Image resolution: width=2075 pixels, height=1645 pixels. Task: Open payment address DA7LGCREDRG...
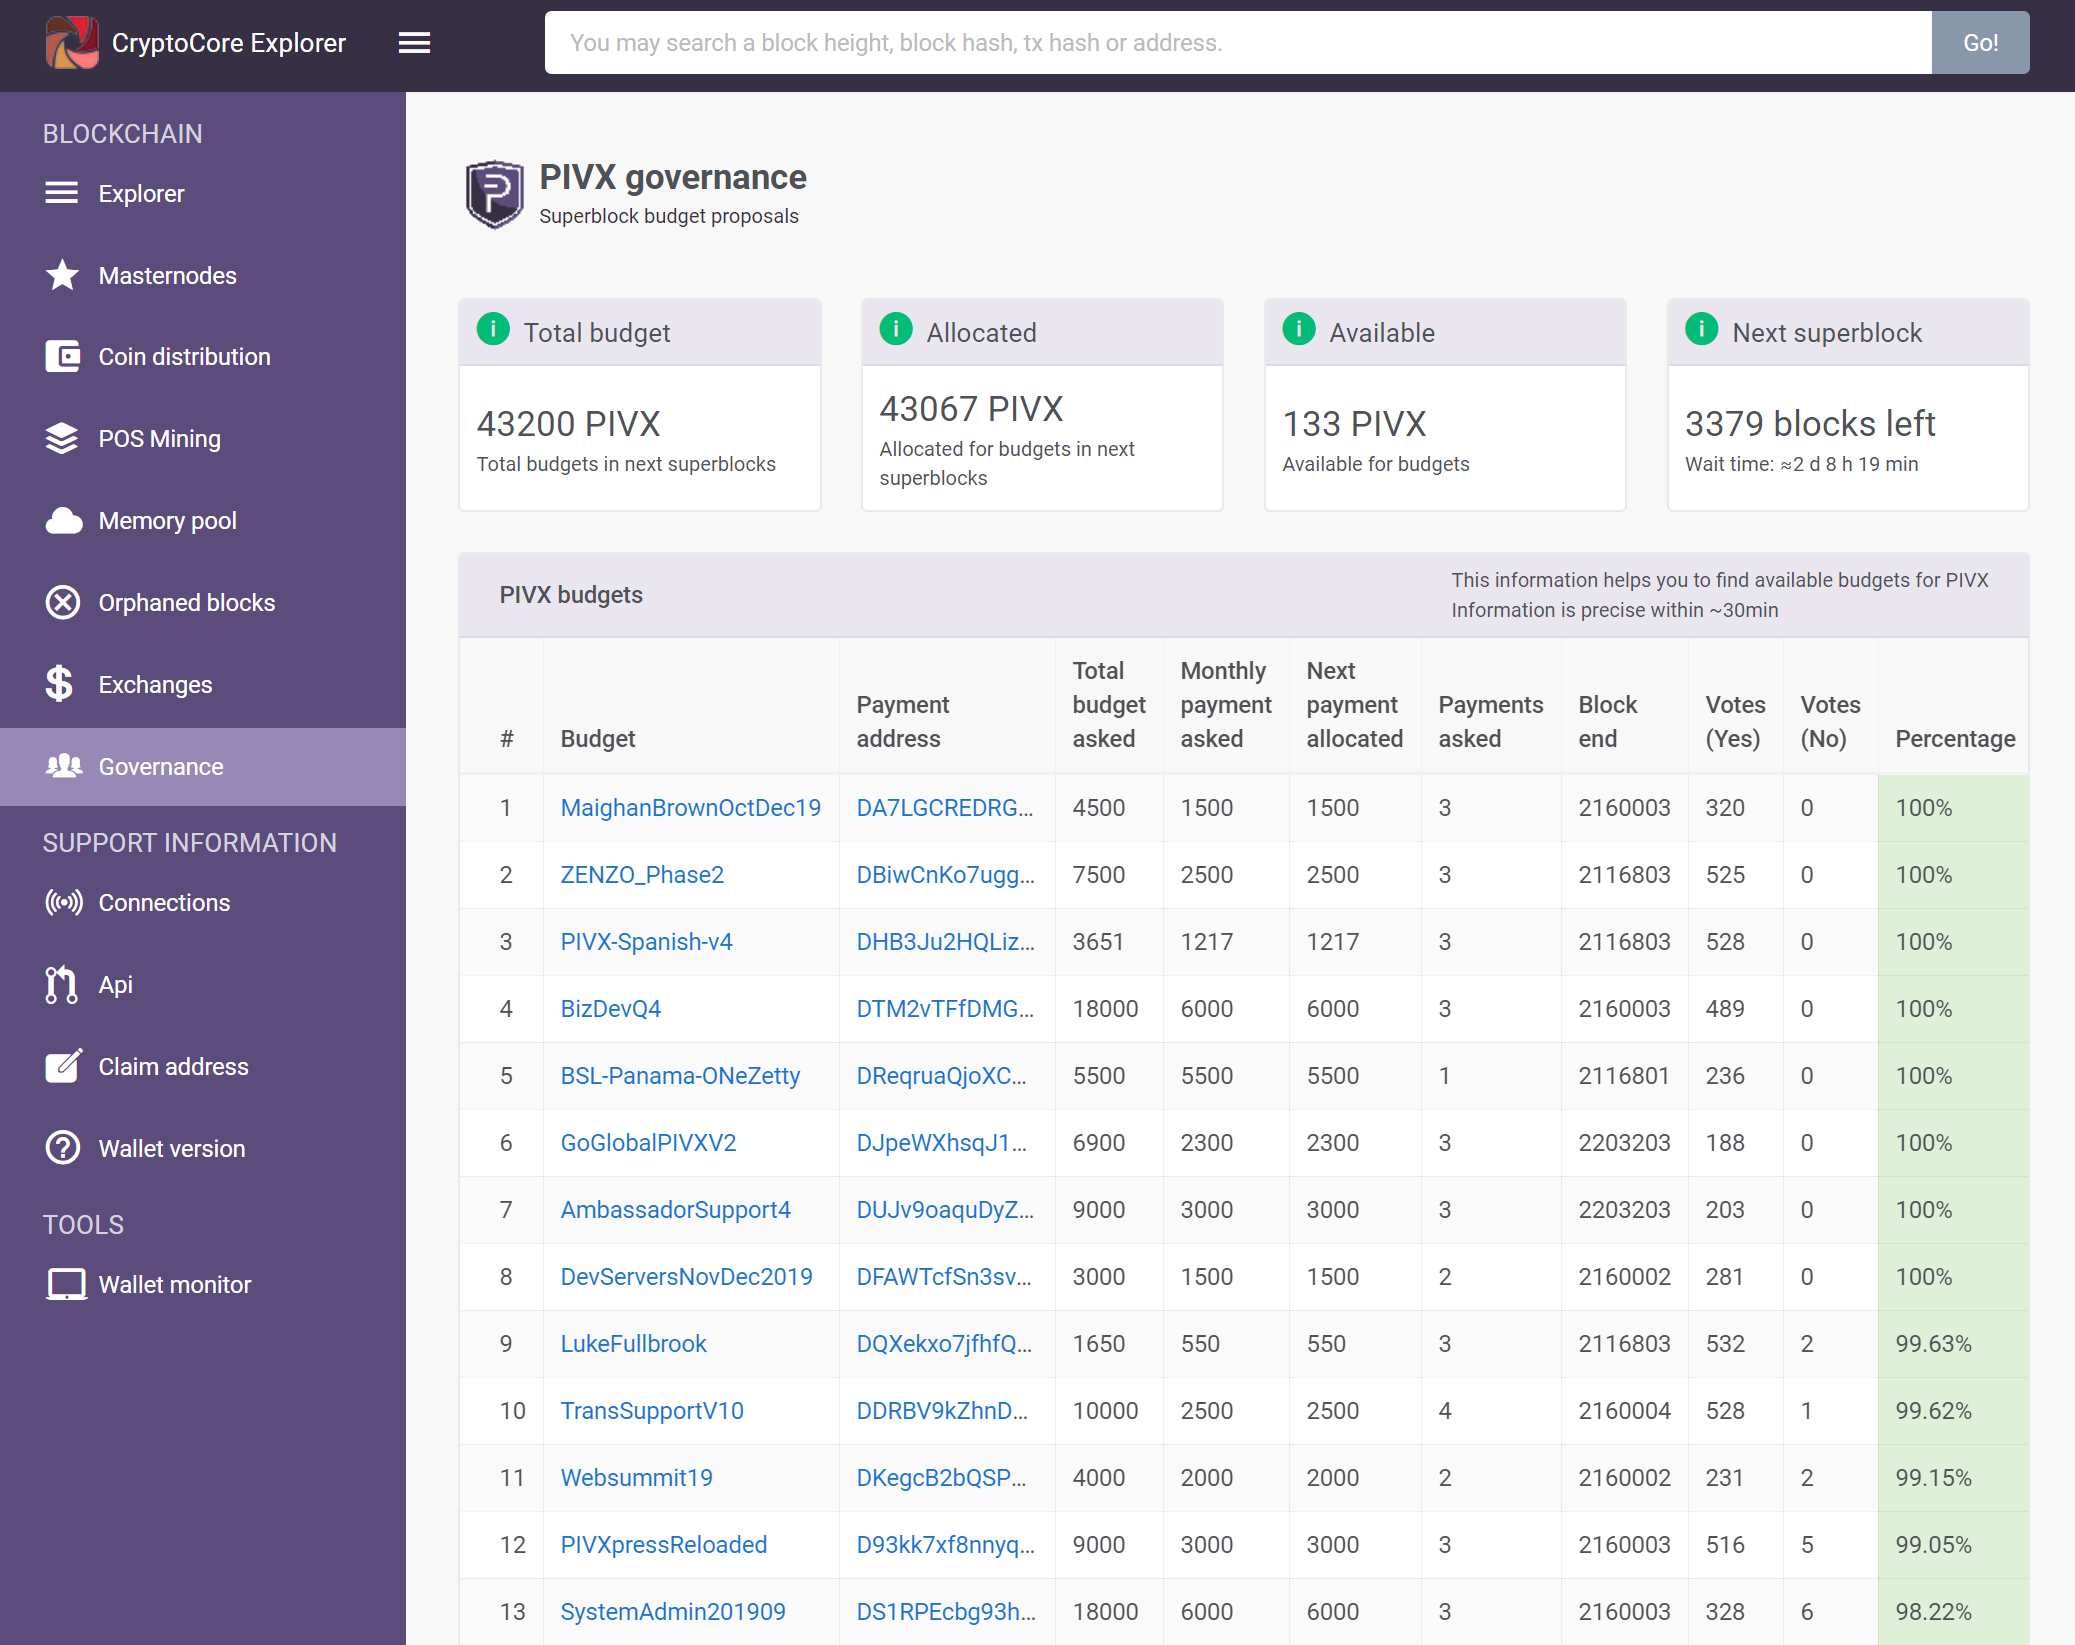point(945,808)
